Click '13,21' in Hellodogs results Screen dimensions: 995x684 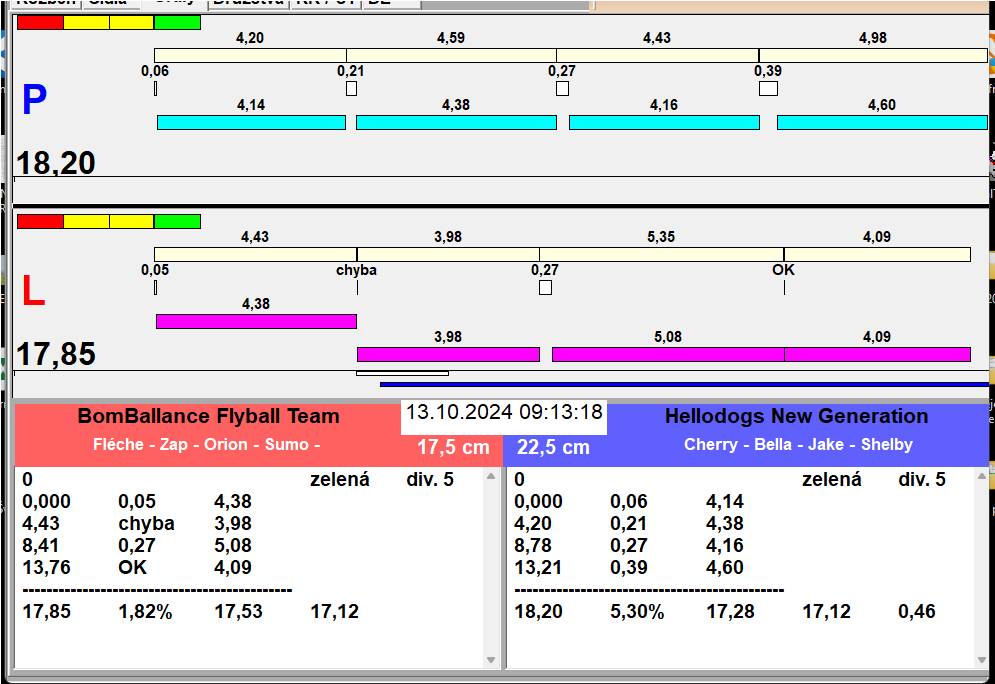point(538,567)
